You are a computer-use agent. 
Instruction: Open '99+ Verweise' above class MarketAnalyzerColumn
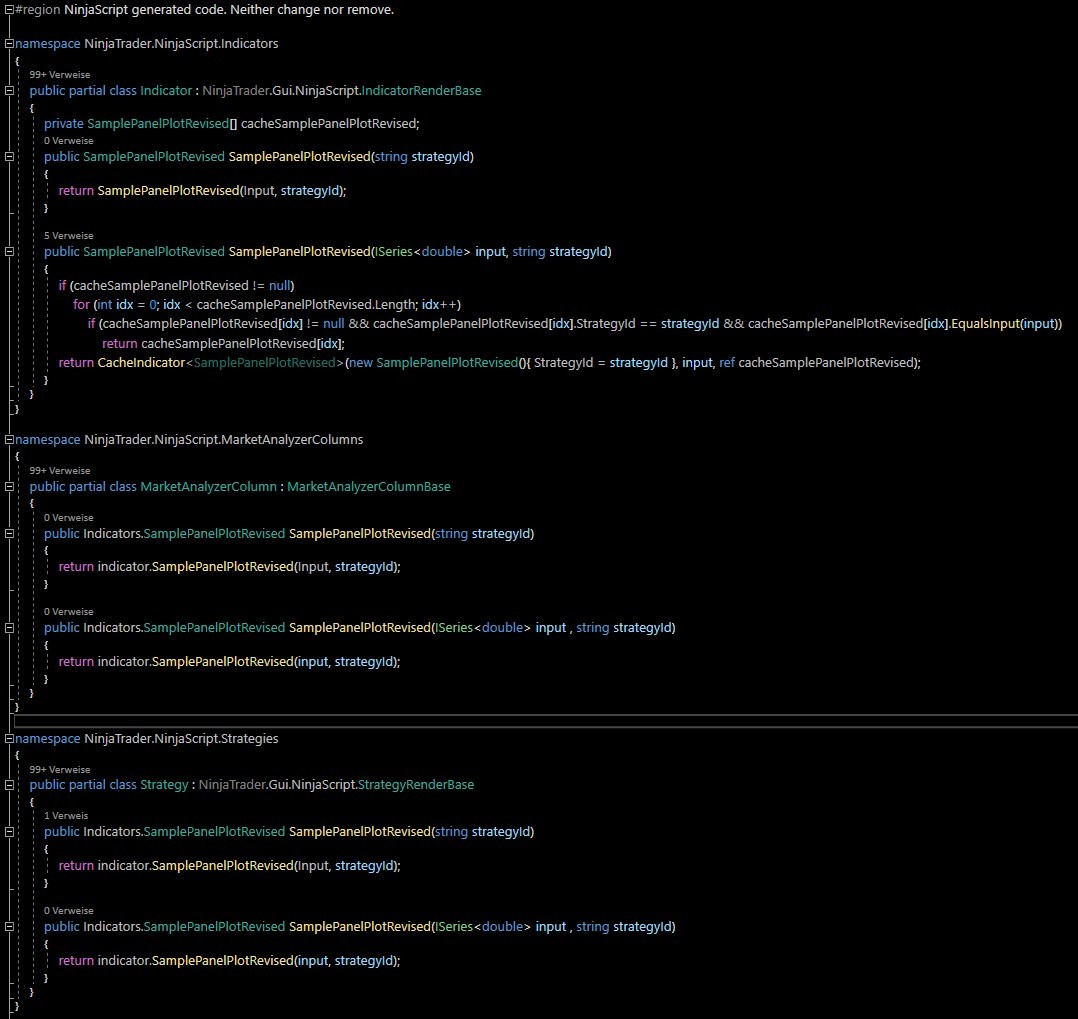click(x=60, y=470)
